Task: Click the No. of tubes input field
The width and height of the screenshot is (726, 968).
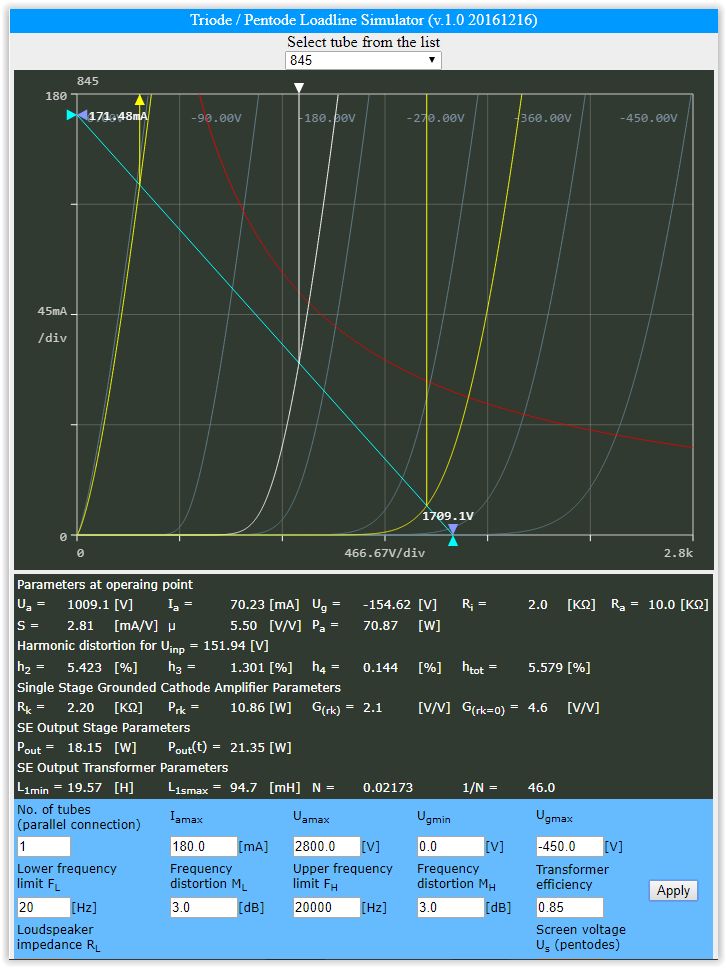Action: point(44,846)
